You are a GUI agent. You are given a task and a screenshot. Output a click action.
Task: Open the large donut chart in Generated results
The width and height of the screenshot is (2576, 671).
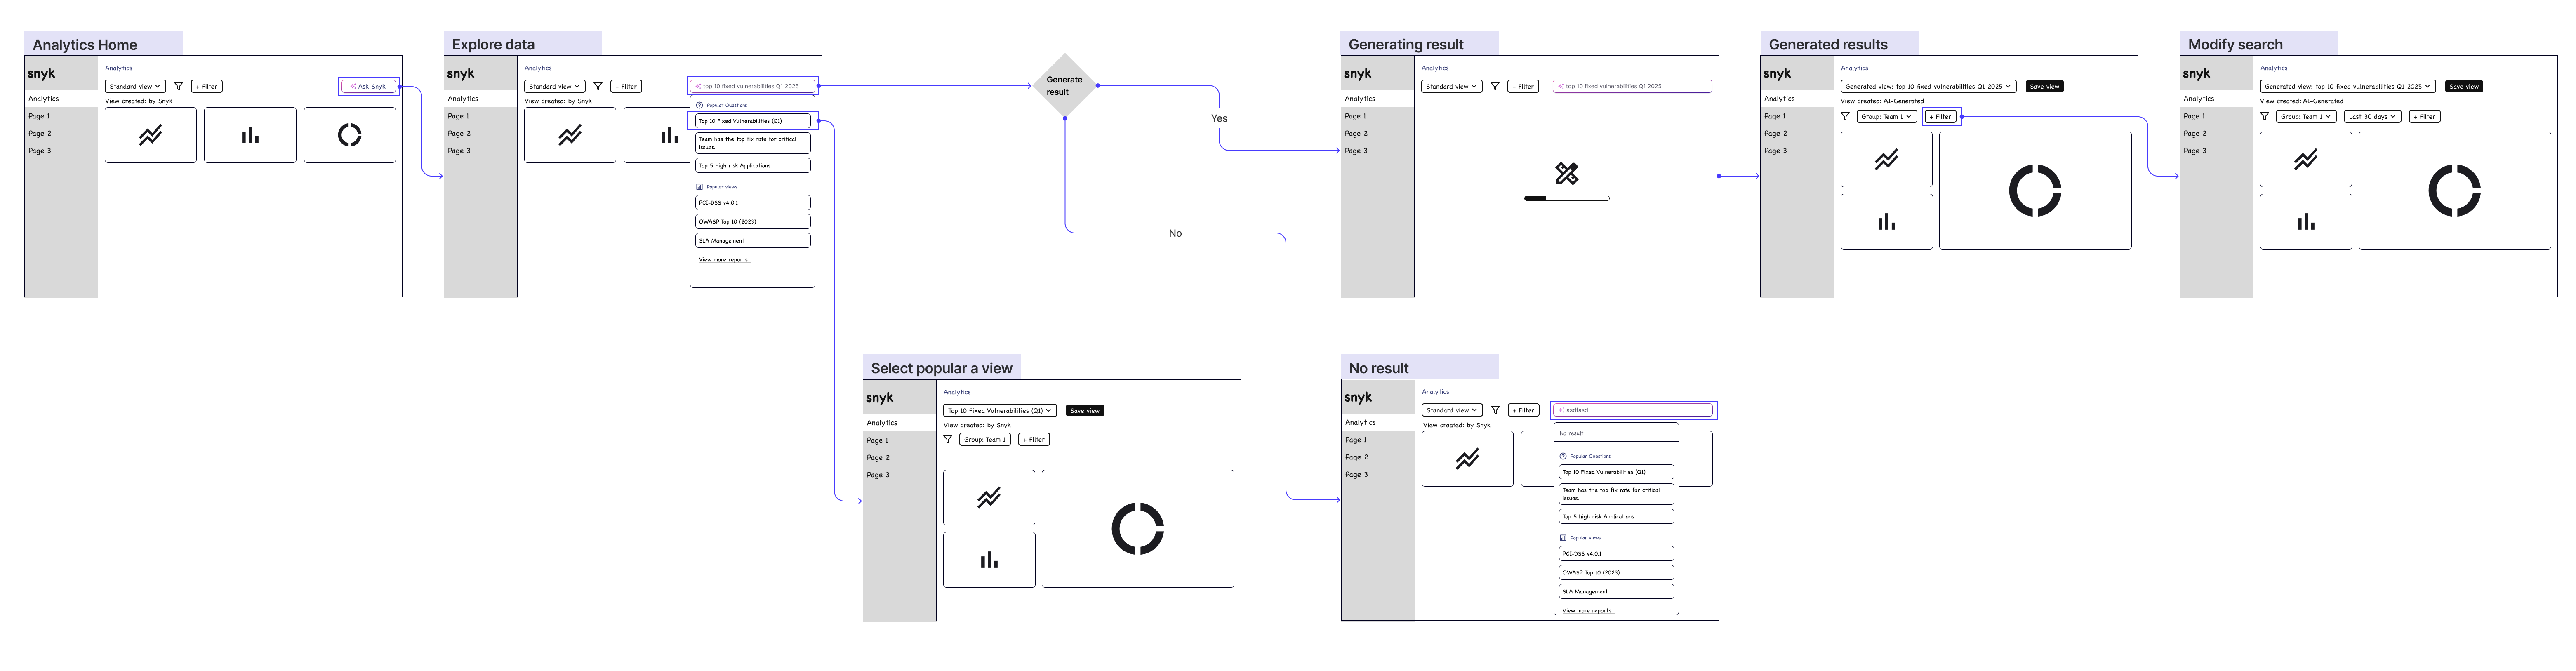2035,190
